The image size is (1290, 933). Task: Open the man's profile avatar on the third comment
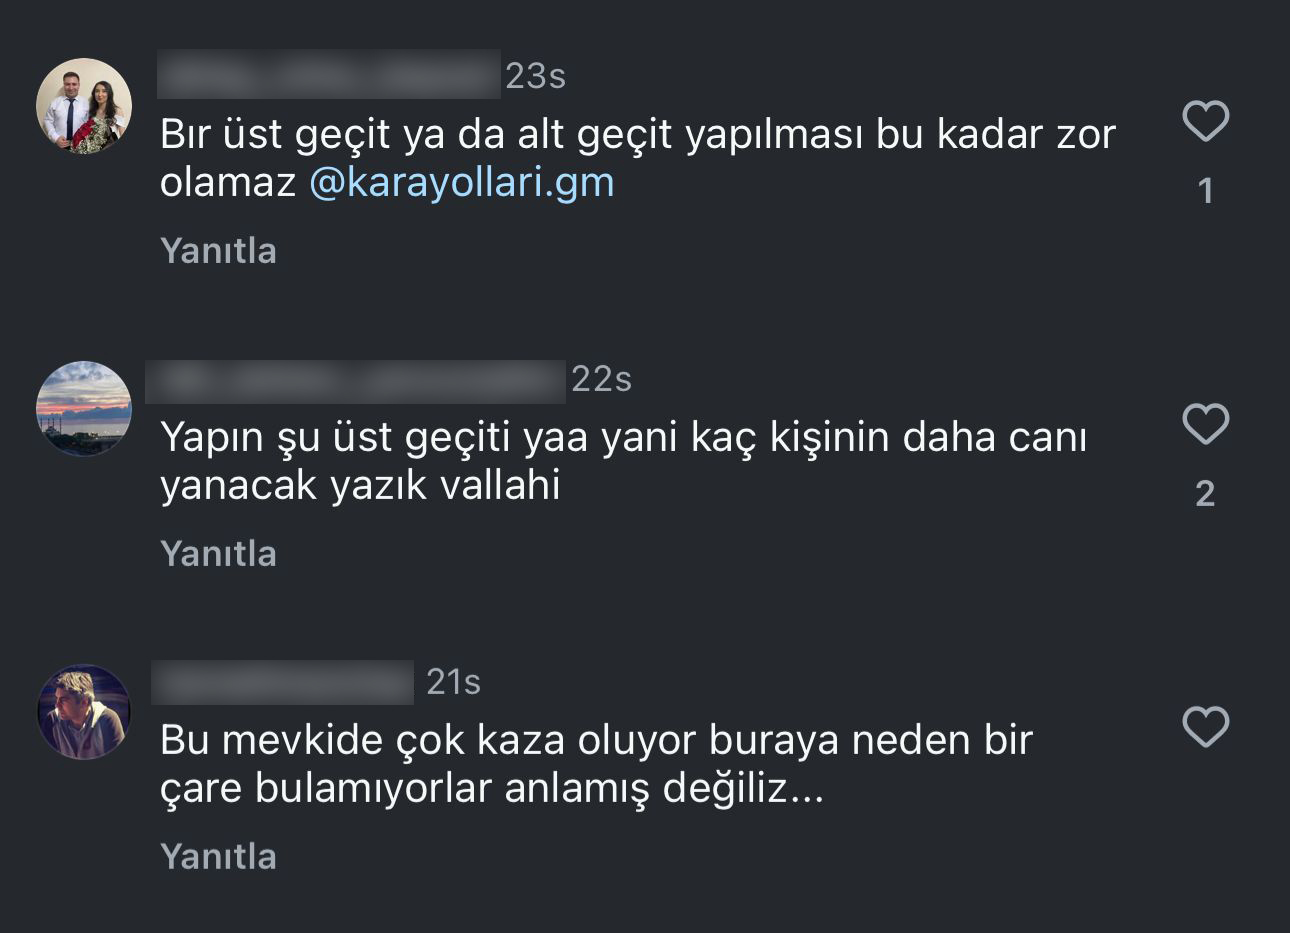(x=84, y=712)
